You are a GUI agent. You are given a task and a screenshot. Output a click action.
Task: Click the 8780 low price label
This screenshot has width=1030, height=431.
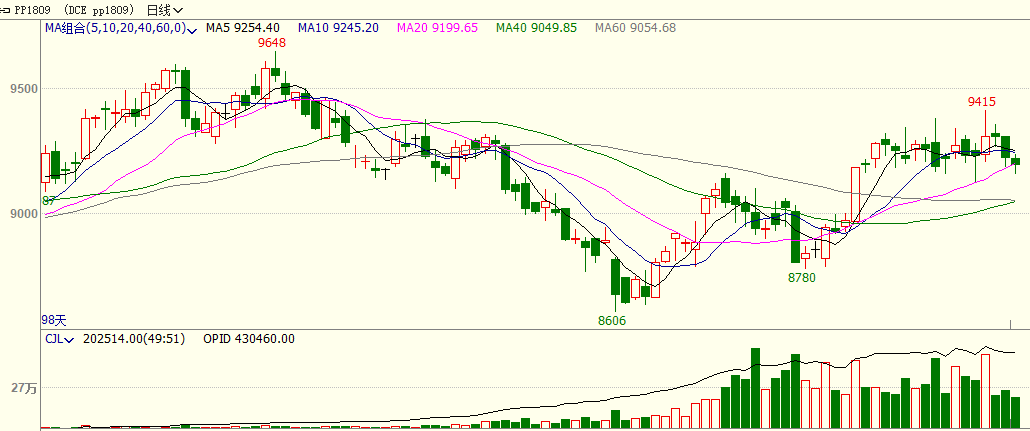pyautogui.click(x=801, y=278)
